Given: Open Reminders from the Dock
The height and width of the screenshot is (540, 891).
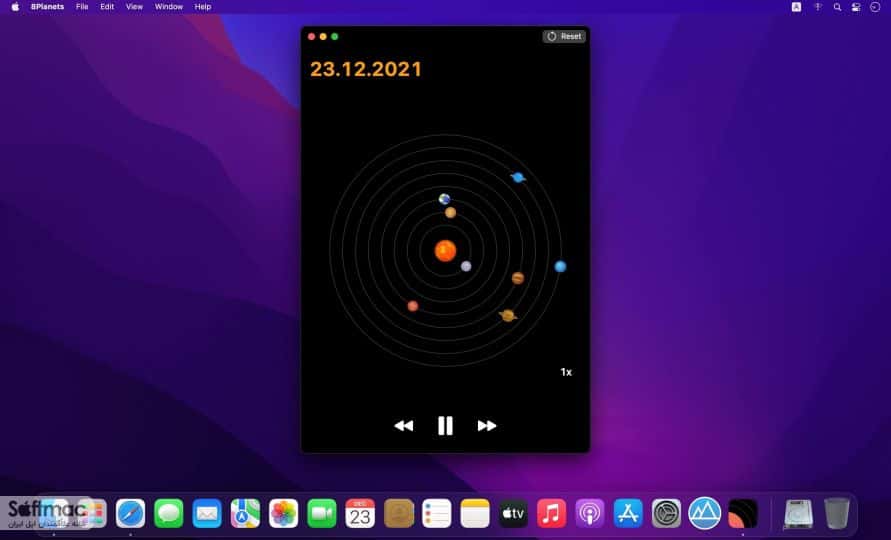Looking at the screenshot, I should coord(437,513).
